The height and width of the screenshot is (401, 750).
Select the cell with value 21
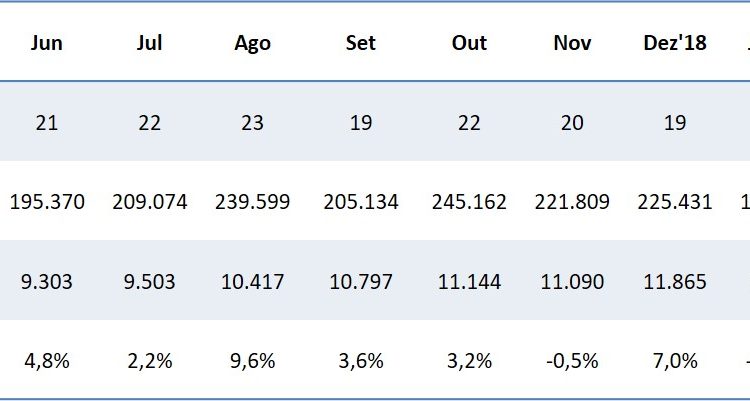(x=46, y=122)
